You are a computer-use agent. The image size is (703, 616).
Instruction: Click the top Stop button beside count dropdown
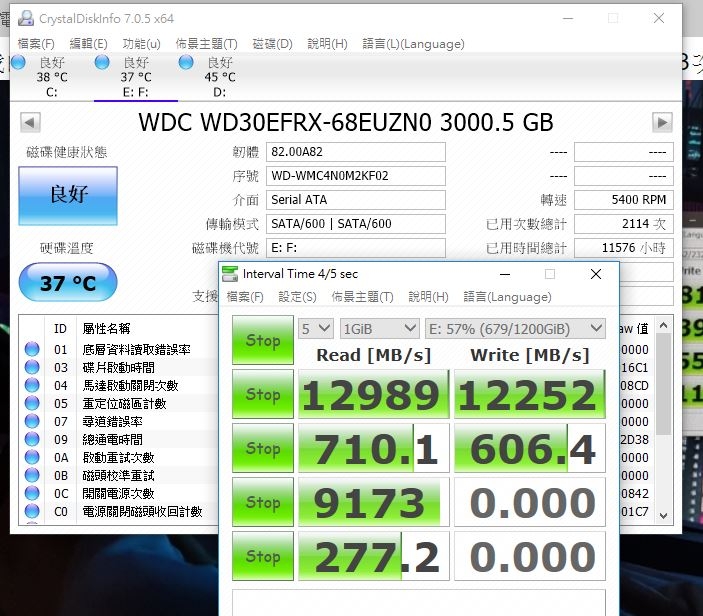pos(263,340)
